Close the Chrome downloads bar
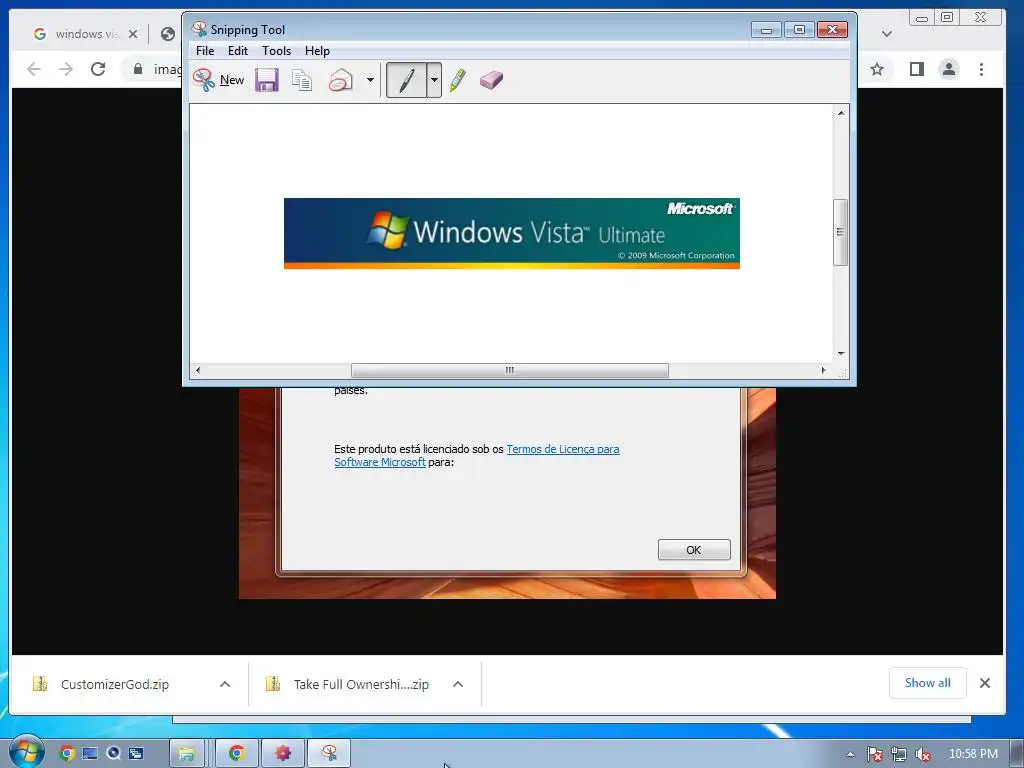This screenshot has height=768, width=1024. pos(985,683)
